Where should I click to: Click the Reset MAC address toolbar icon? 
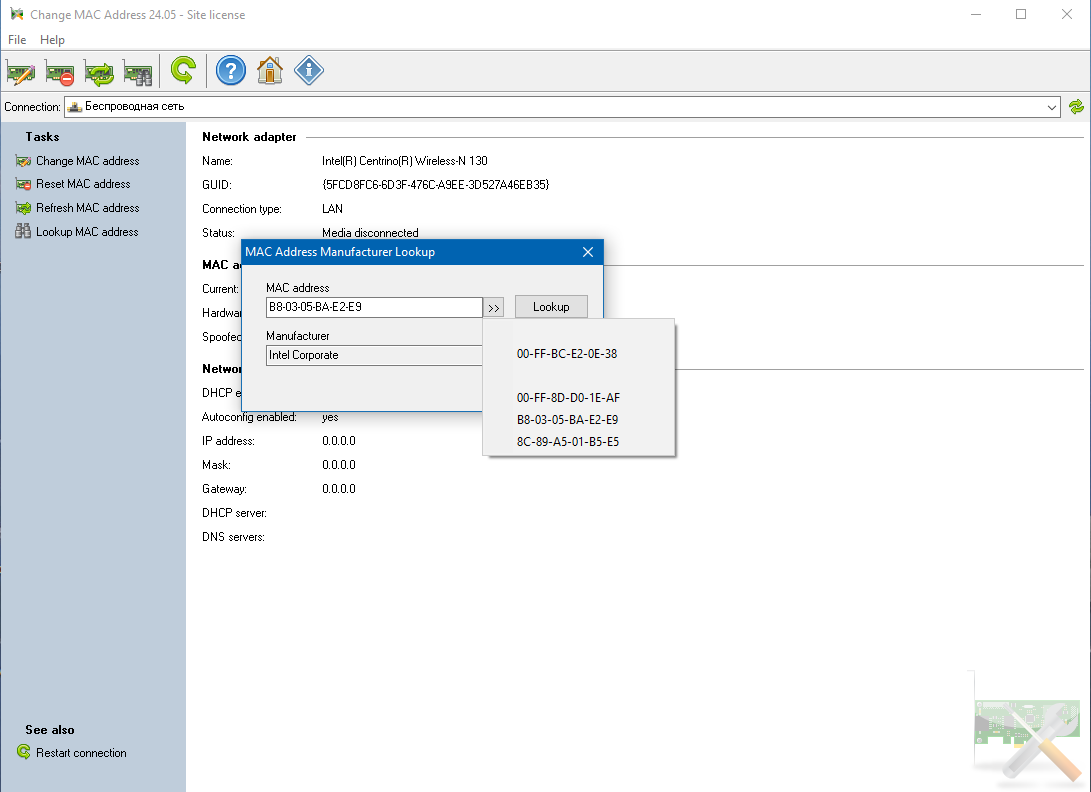[x=60, y=71]
